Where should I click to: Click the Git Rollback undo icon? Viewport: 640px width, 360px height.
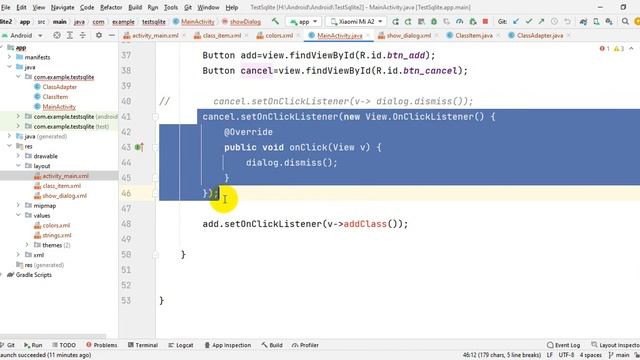[x=567, y=21]
